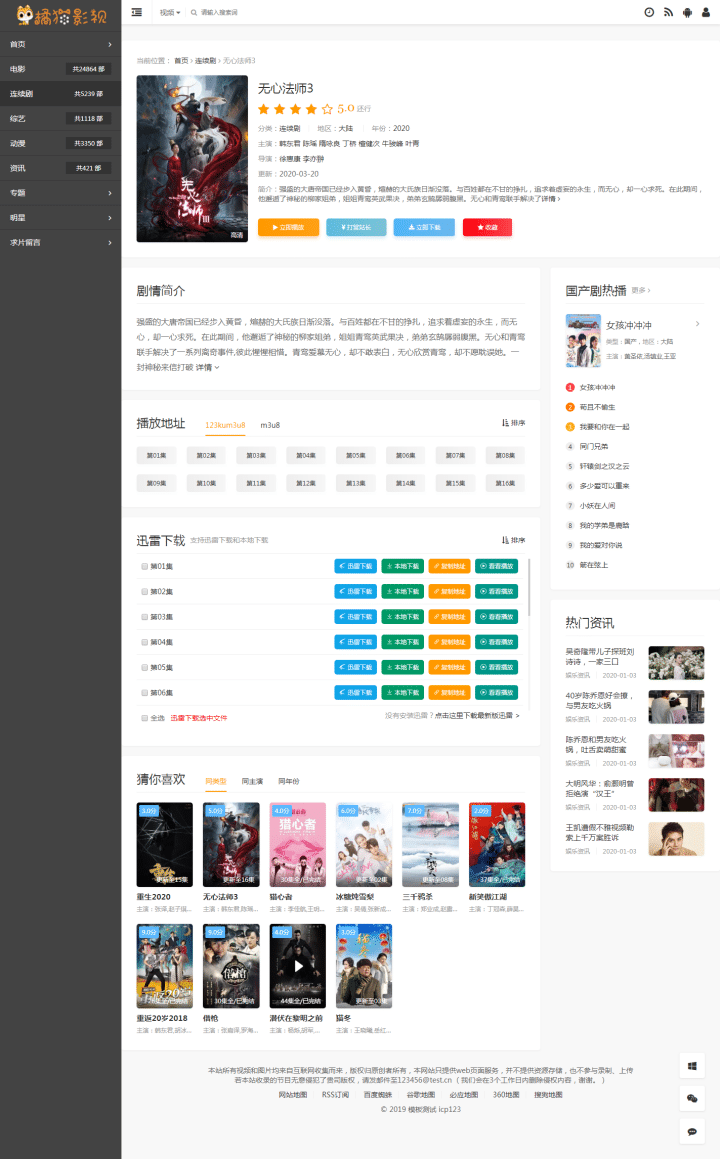Open 女孩冲冲冲 poster thumbnail
The width and height of the screenshot is (720, 1159).
(x=583, y=341)
